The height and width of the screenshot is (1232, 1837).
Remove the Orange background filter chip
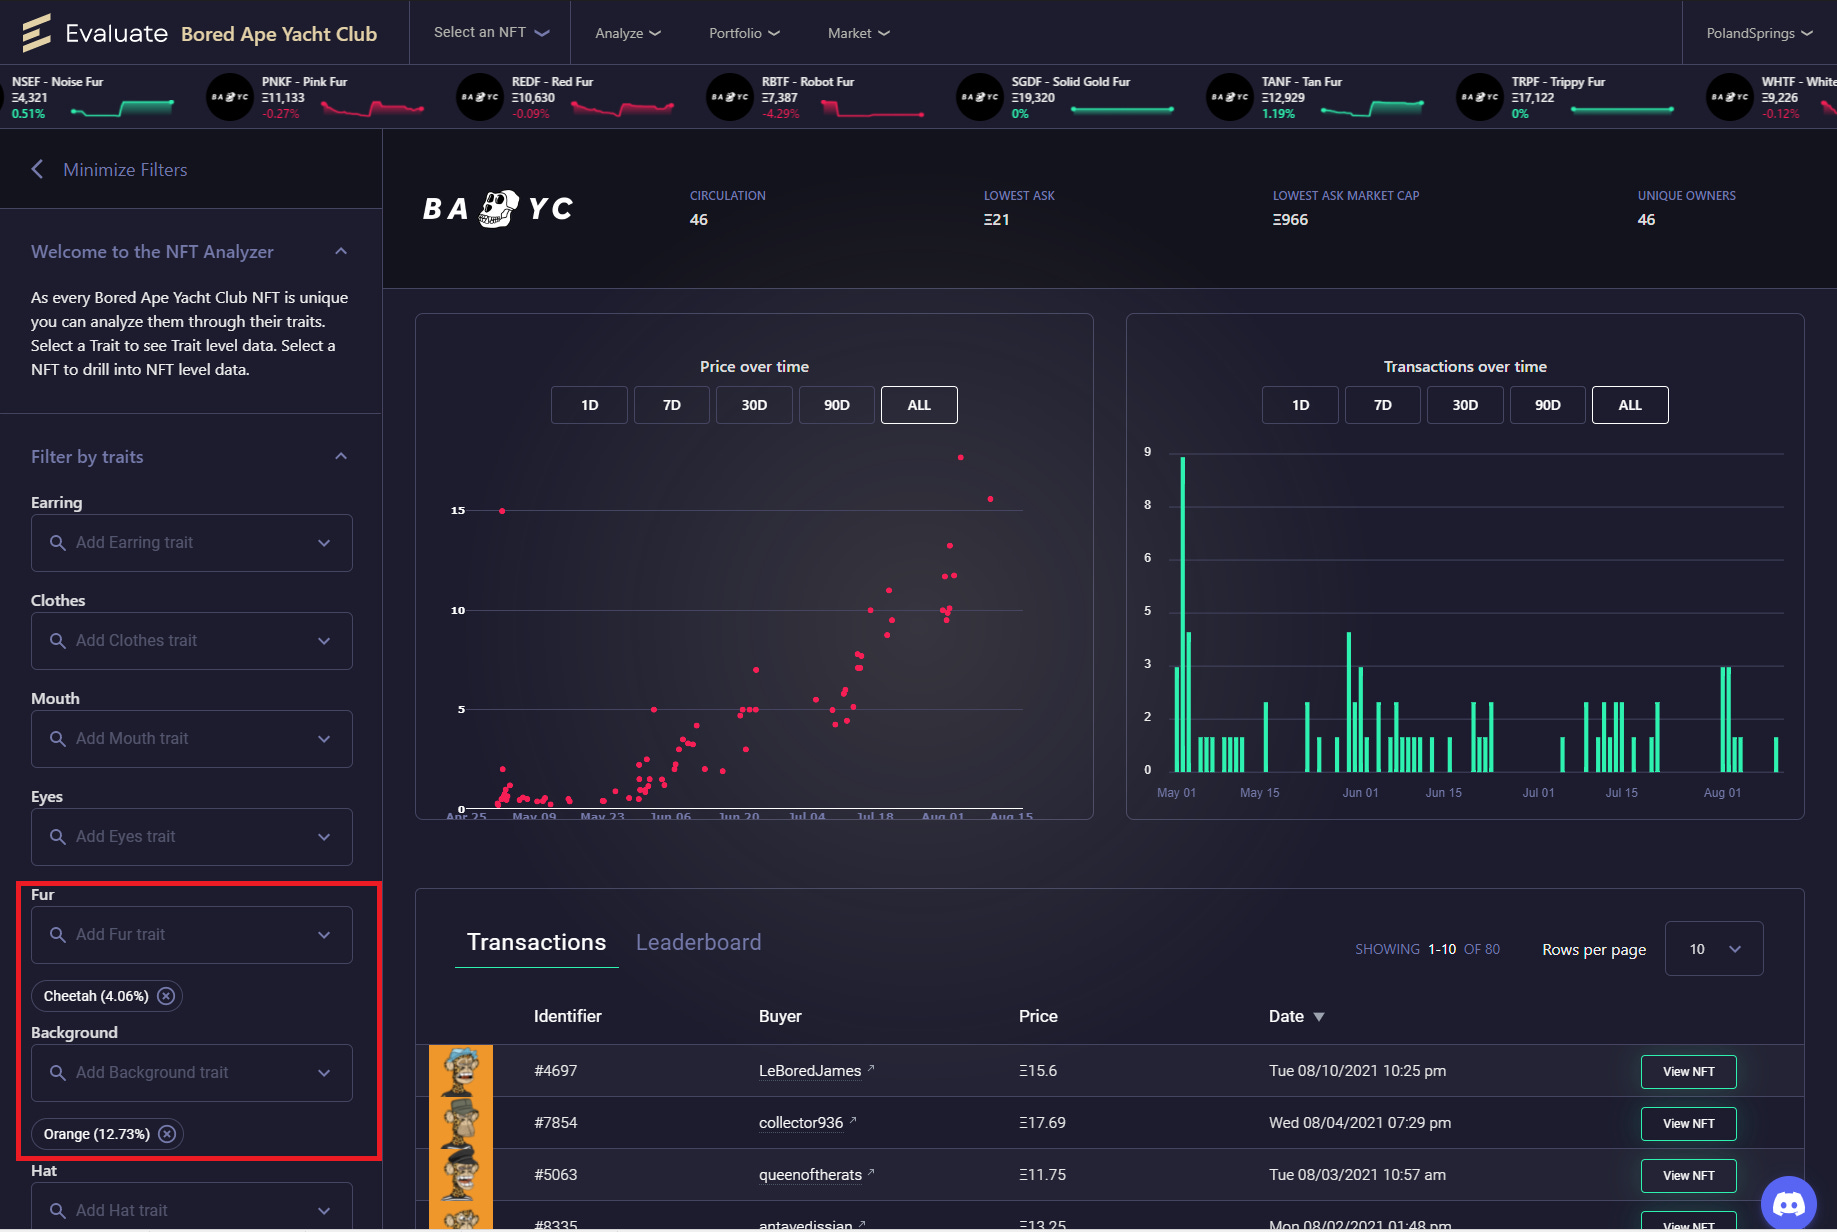click(x=167, y=1134)
